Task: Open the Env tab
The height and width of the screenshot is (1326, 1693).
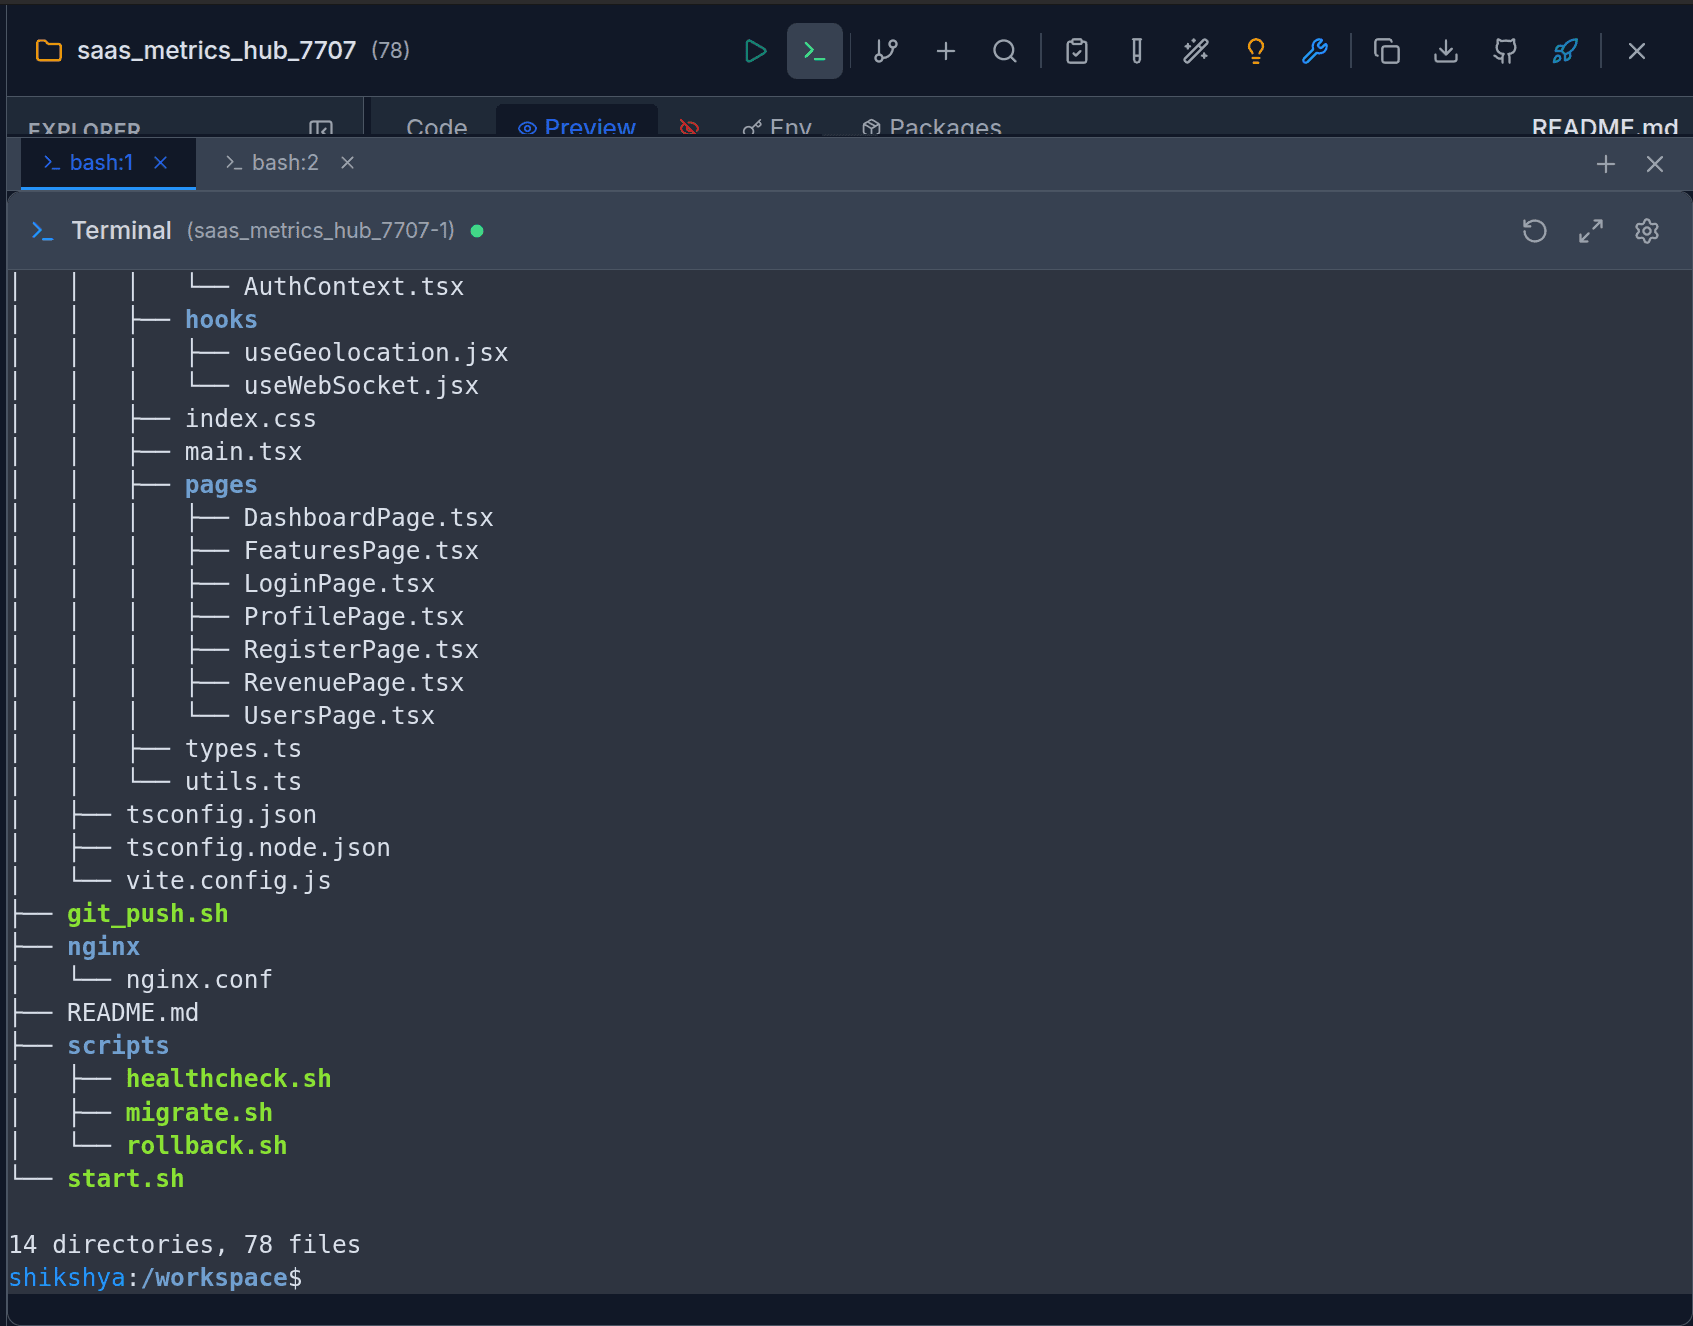Action: click(x=777, y=127)
